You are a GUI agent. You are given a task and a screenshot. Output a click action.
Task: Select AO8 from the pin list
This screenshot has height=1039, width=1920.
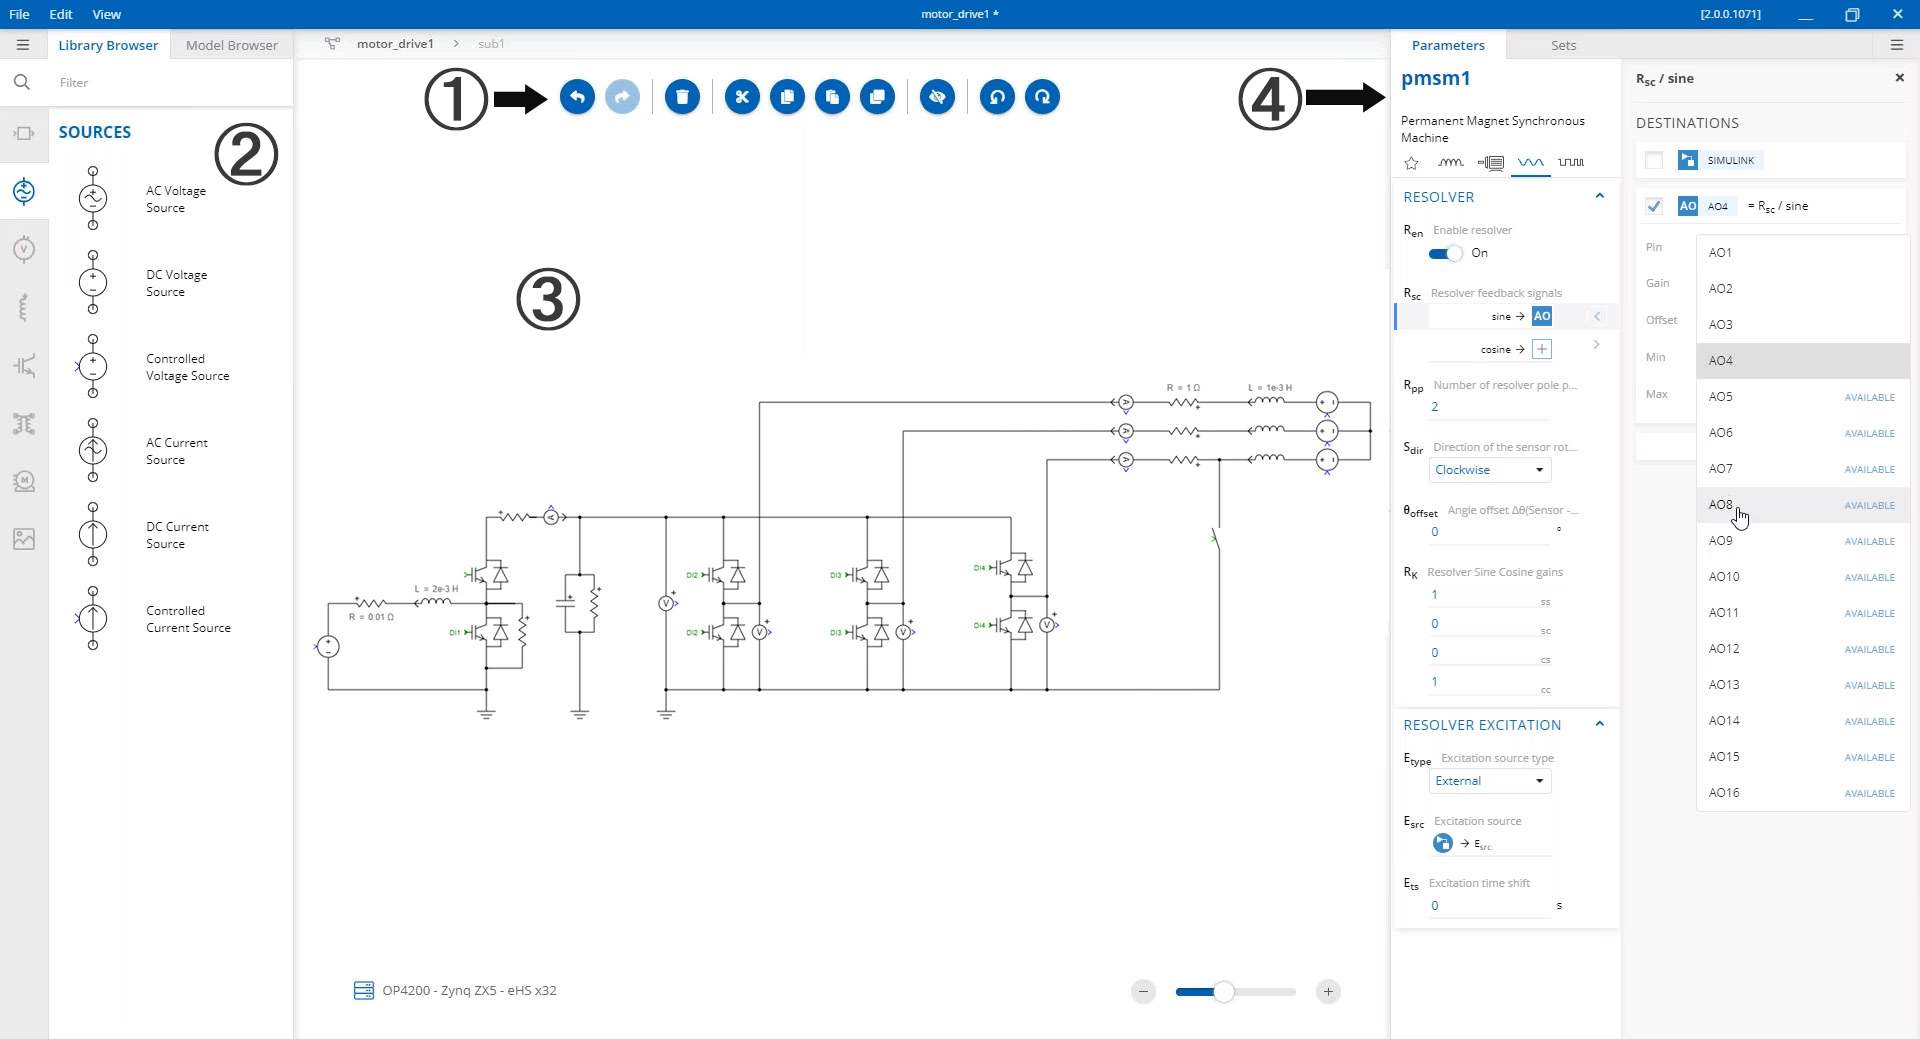tap(1721, 505)
